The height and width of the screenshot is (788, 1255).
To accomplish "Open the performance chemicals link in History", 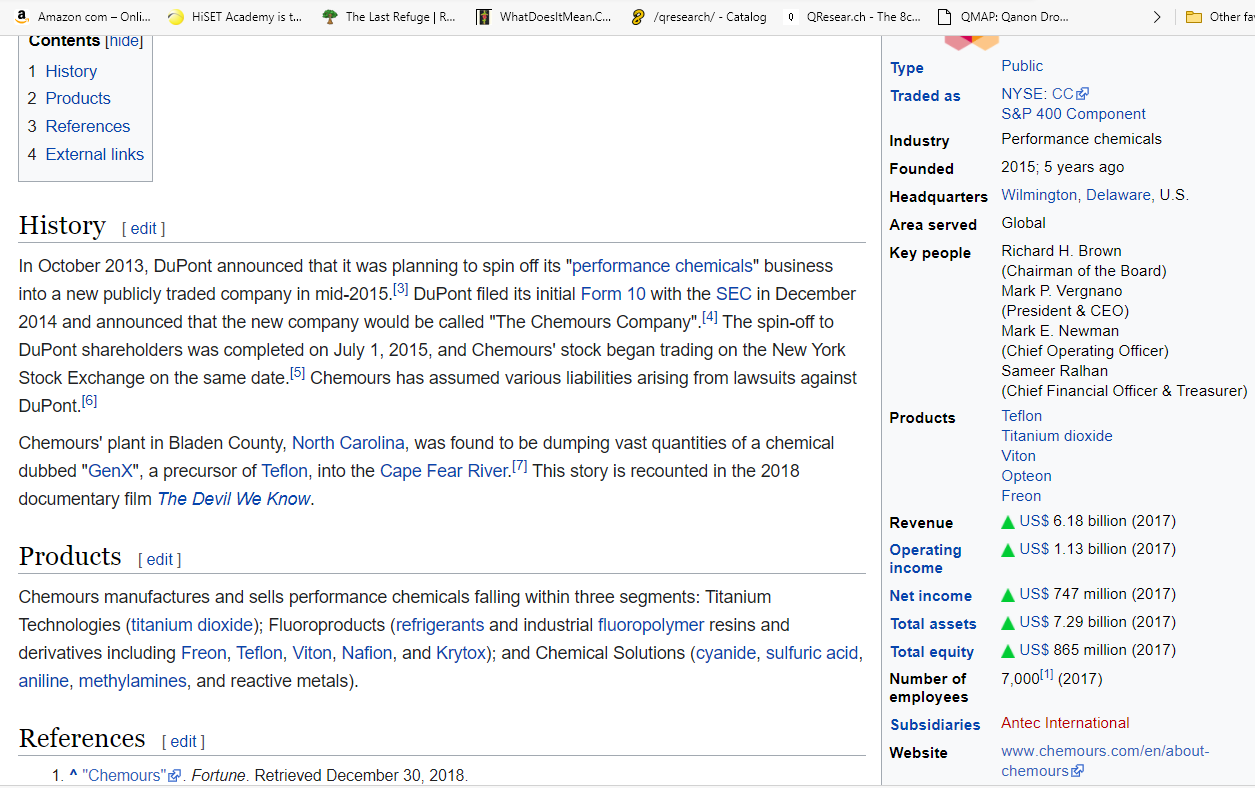I will (x=662, y=266).
